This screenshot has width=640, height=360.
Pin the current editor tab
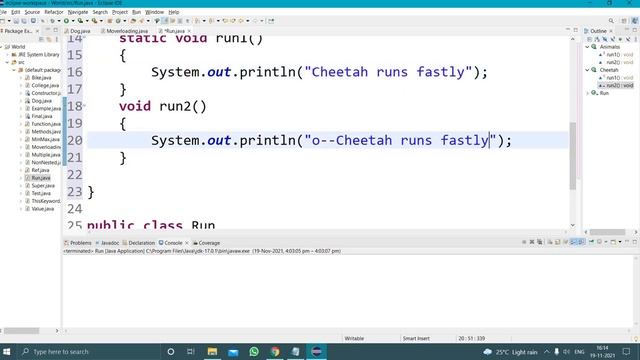click(271, 21)
